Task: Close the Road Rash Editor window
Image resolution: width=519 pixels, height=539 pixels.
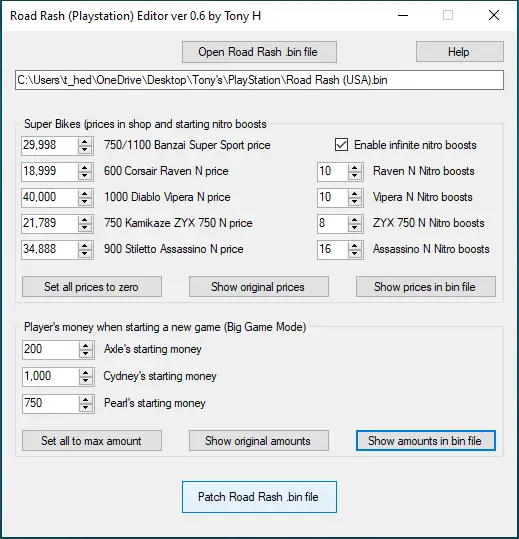Action: (494, 15)
